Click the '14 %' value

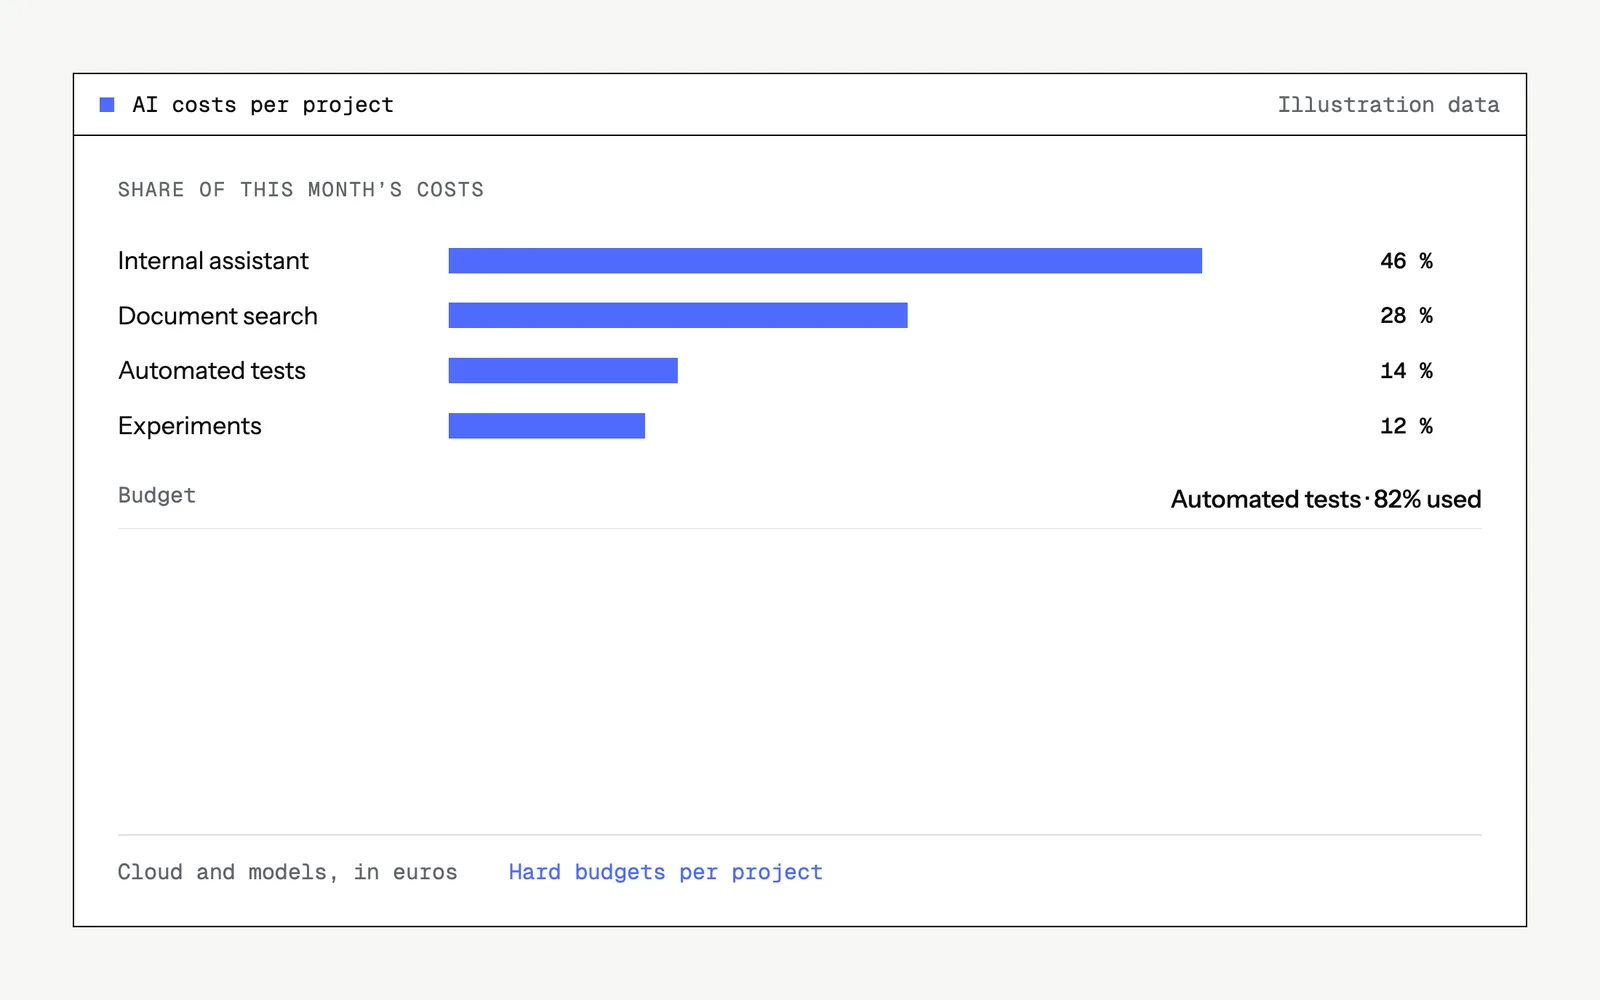(x=1406, y=371)
